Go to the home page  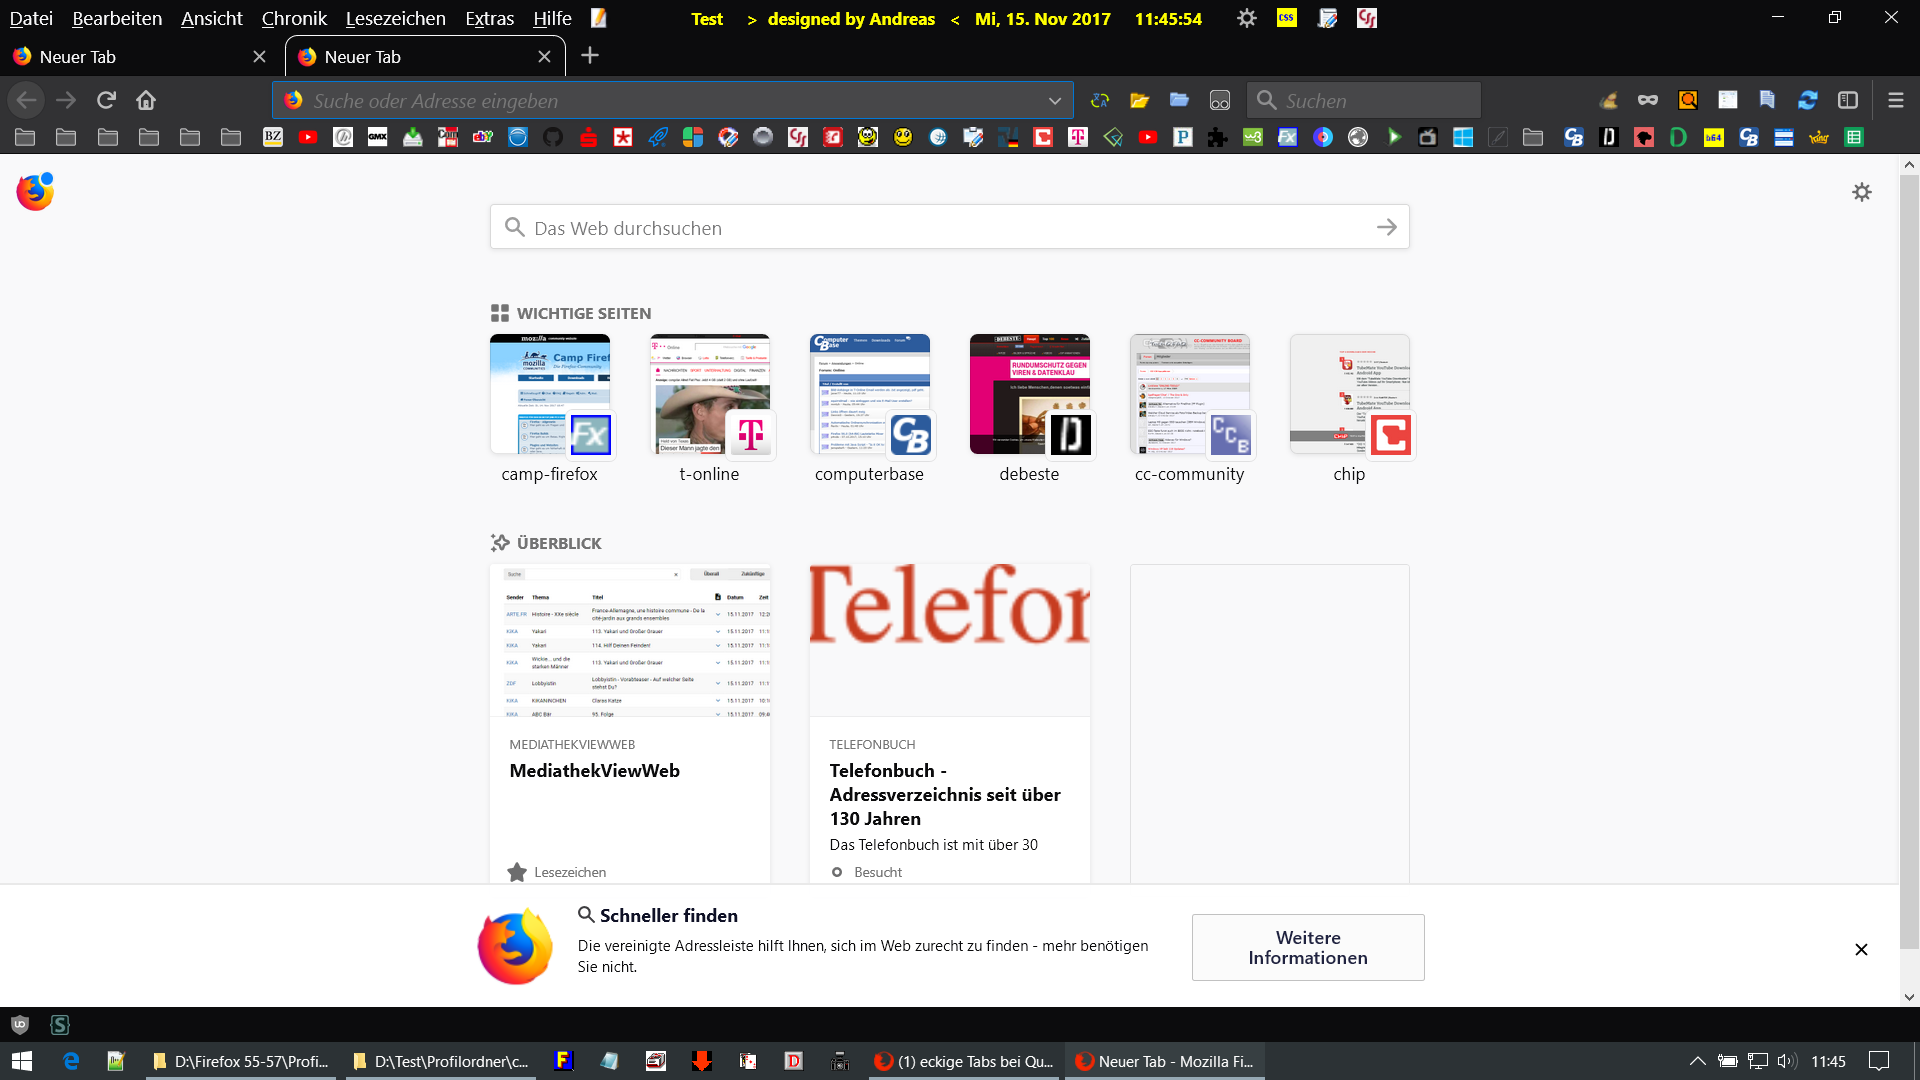(146, 100)
